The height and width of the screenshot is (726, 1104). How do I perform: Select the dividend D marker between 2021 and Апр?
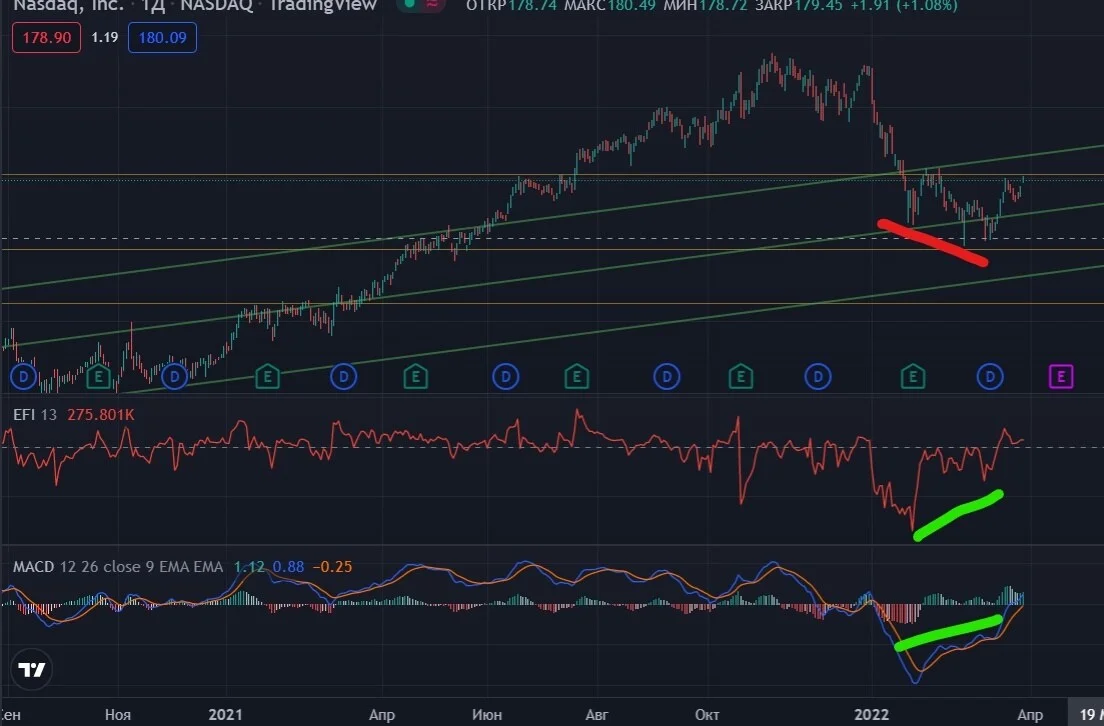pyautogui.click(x=344, y=377)
